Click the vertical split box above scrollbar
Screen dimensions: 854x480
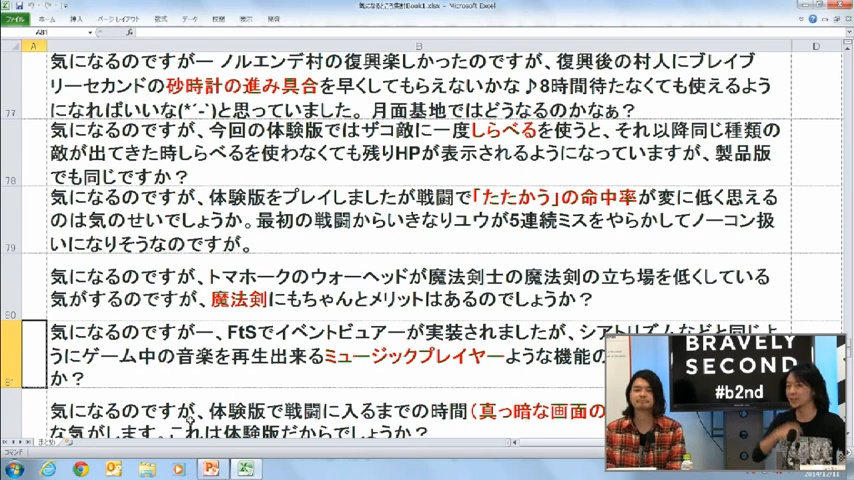pos(849,42)
